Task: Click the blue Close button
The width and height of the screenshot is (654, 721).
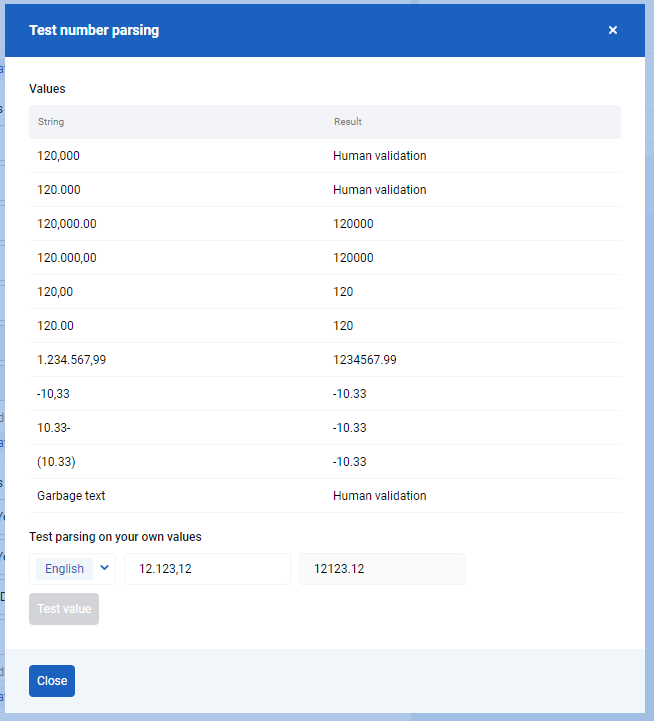Action: 52,681
